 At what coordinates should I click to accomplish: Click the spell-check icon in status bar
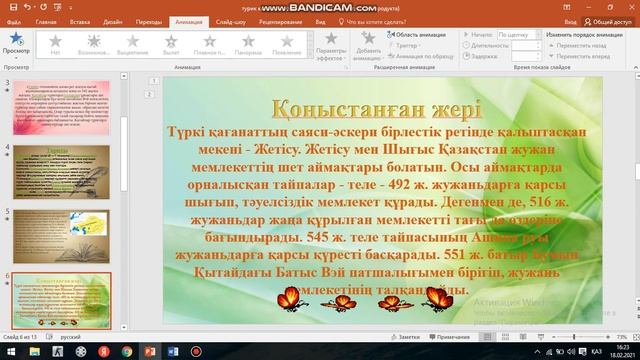(49, 337)
